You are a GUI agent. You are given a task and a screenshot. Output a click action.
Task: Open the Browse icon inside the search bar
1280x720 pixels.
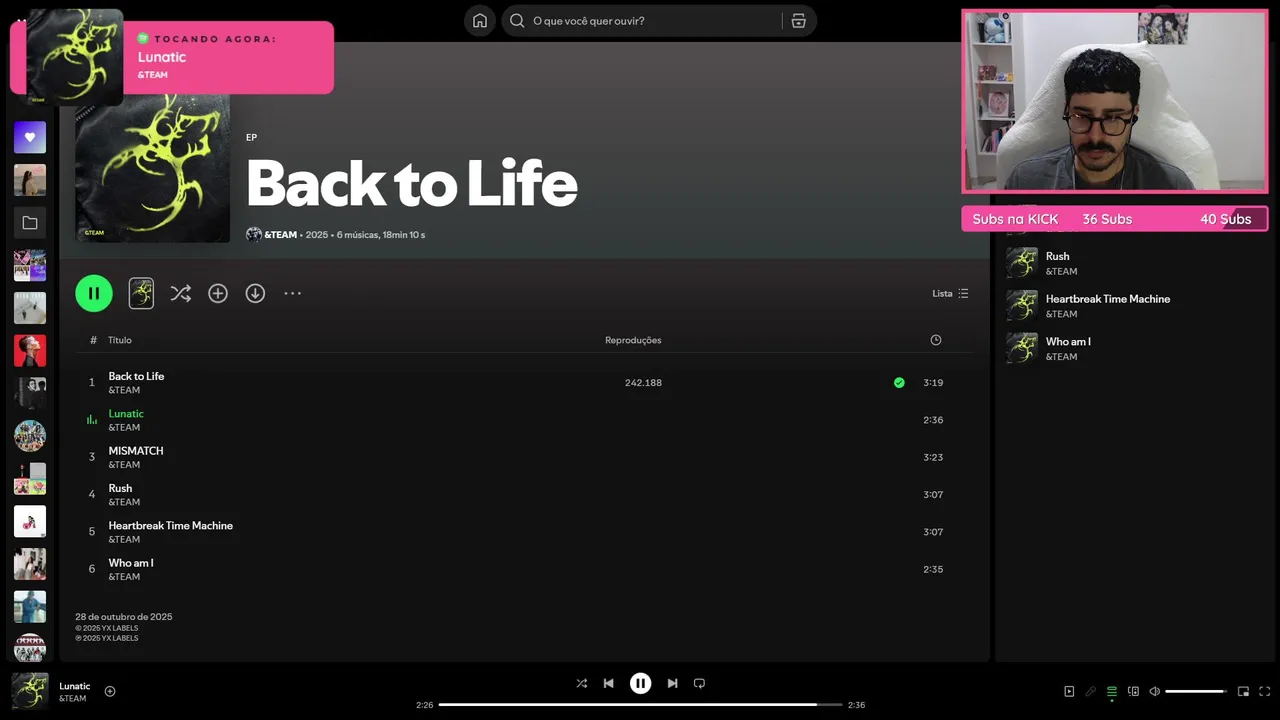tap(798, 21)
